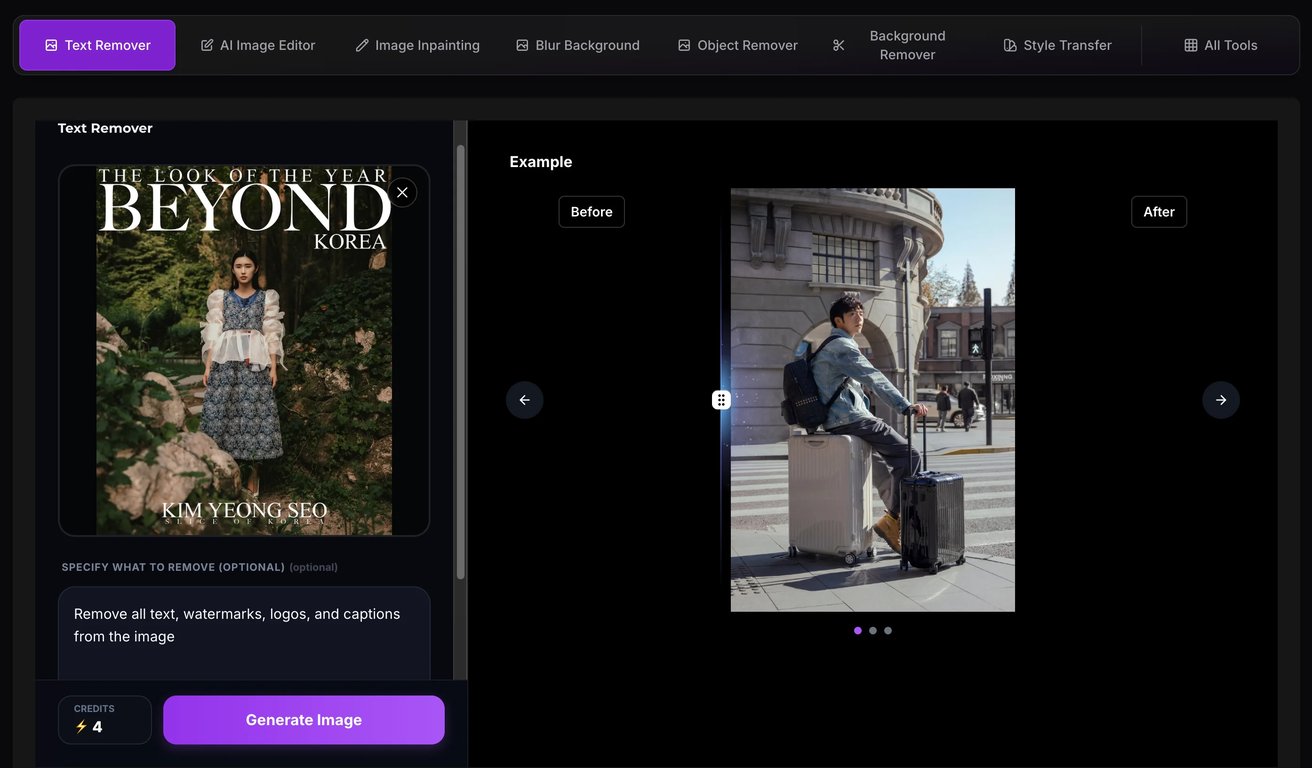
Task: Select the Text Remover tab
Action: (x=97, y=45)
